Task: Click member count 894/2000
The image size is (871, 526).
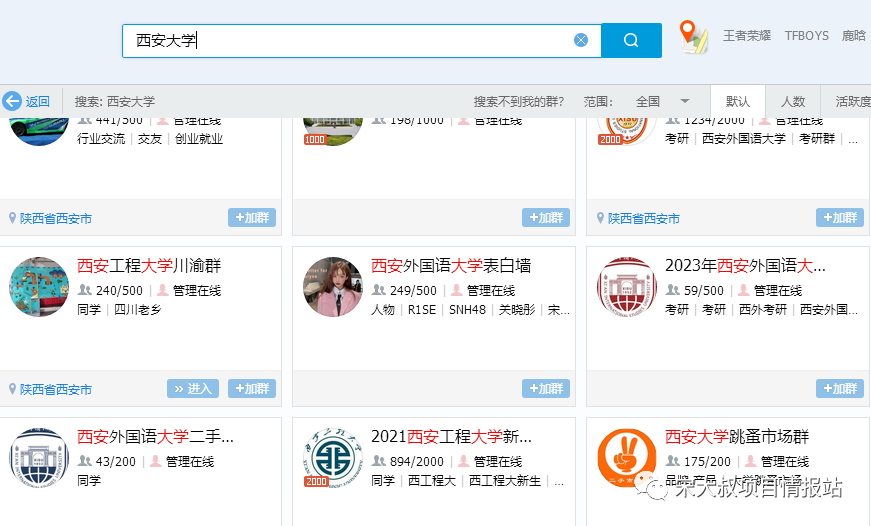Action: coord(416,462)
